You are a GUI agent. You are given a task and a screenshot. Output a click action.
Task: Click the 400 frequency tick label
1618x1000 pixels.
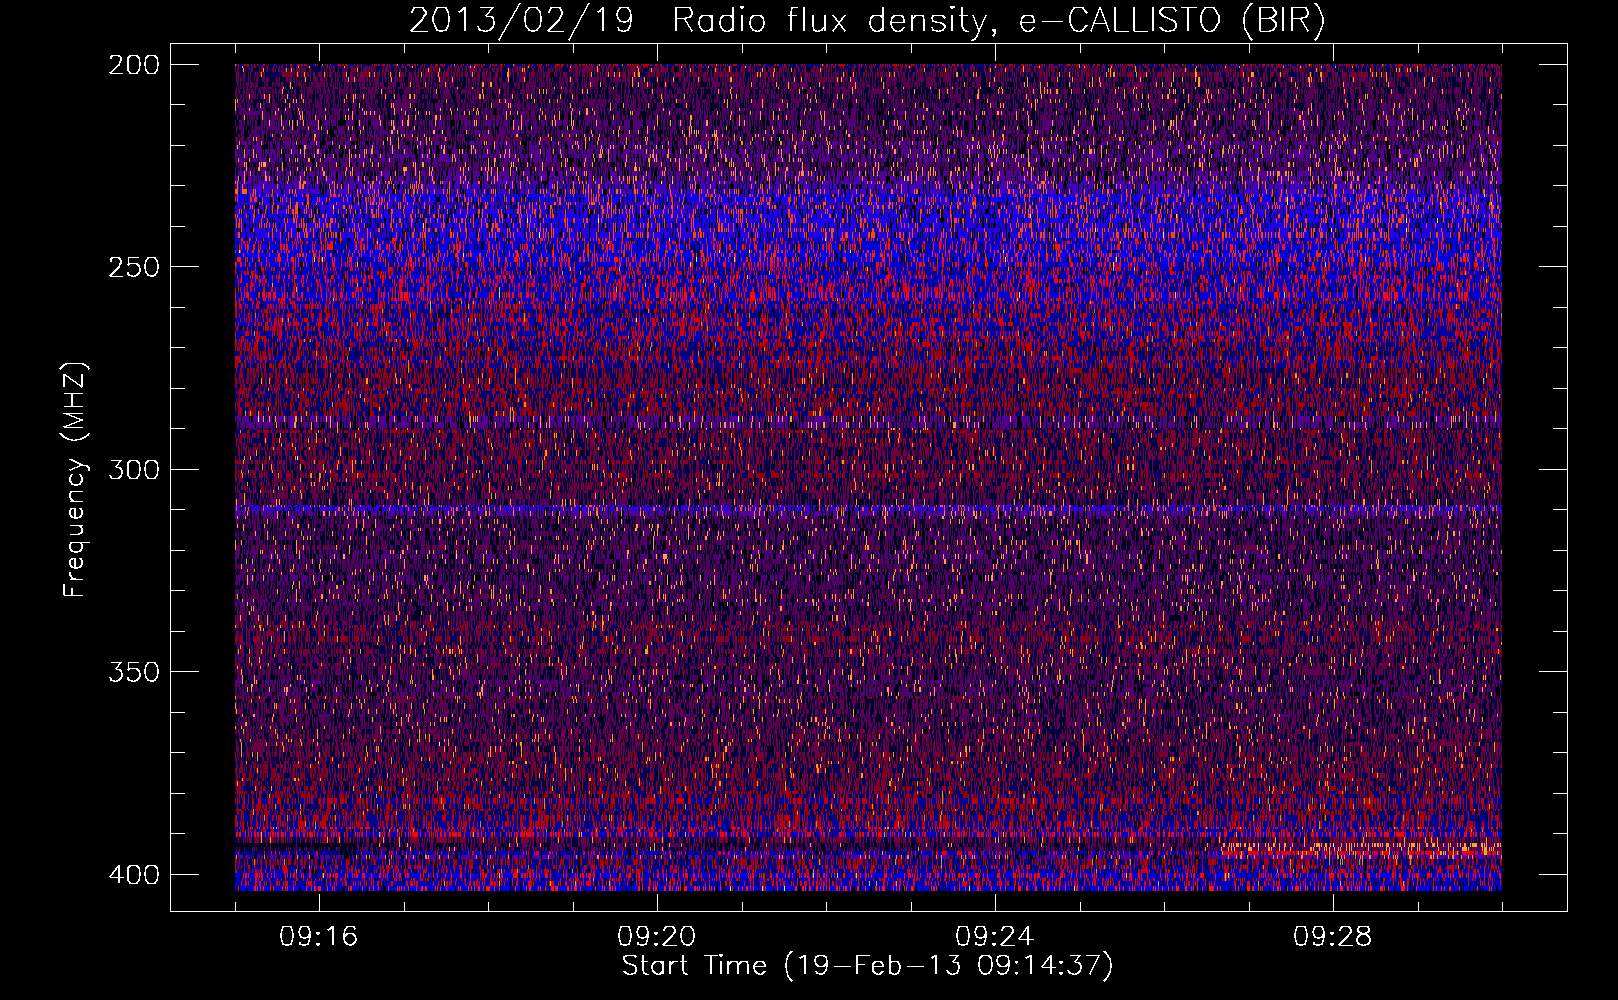(x=133, y=875)
